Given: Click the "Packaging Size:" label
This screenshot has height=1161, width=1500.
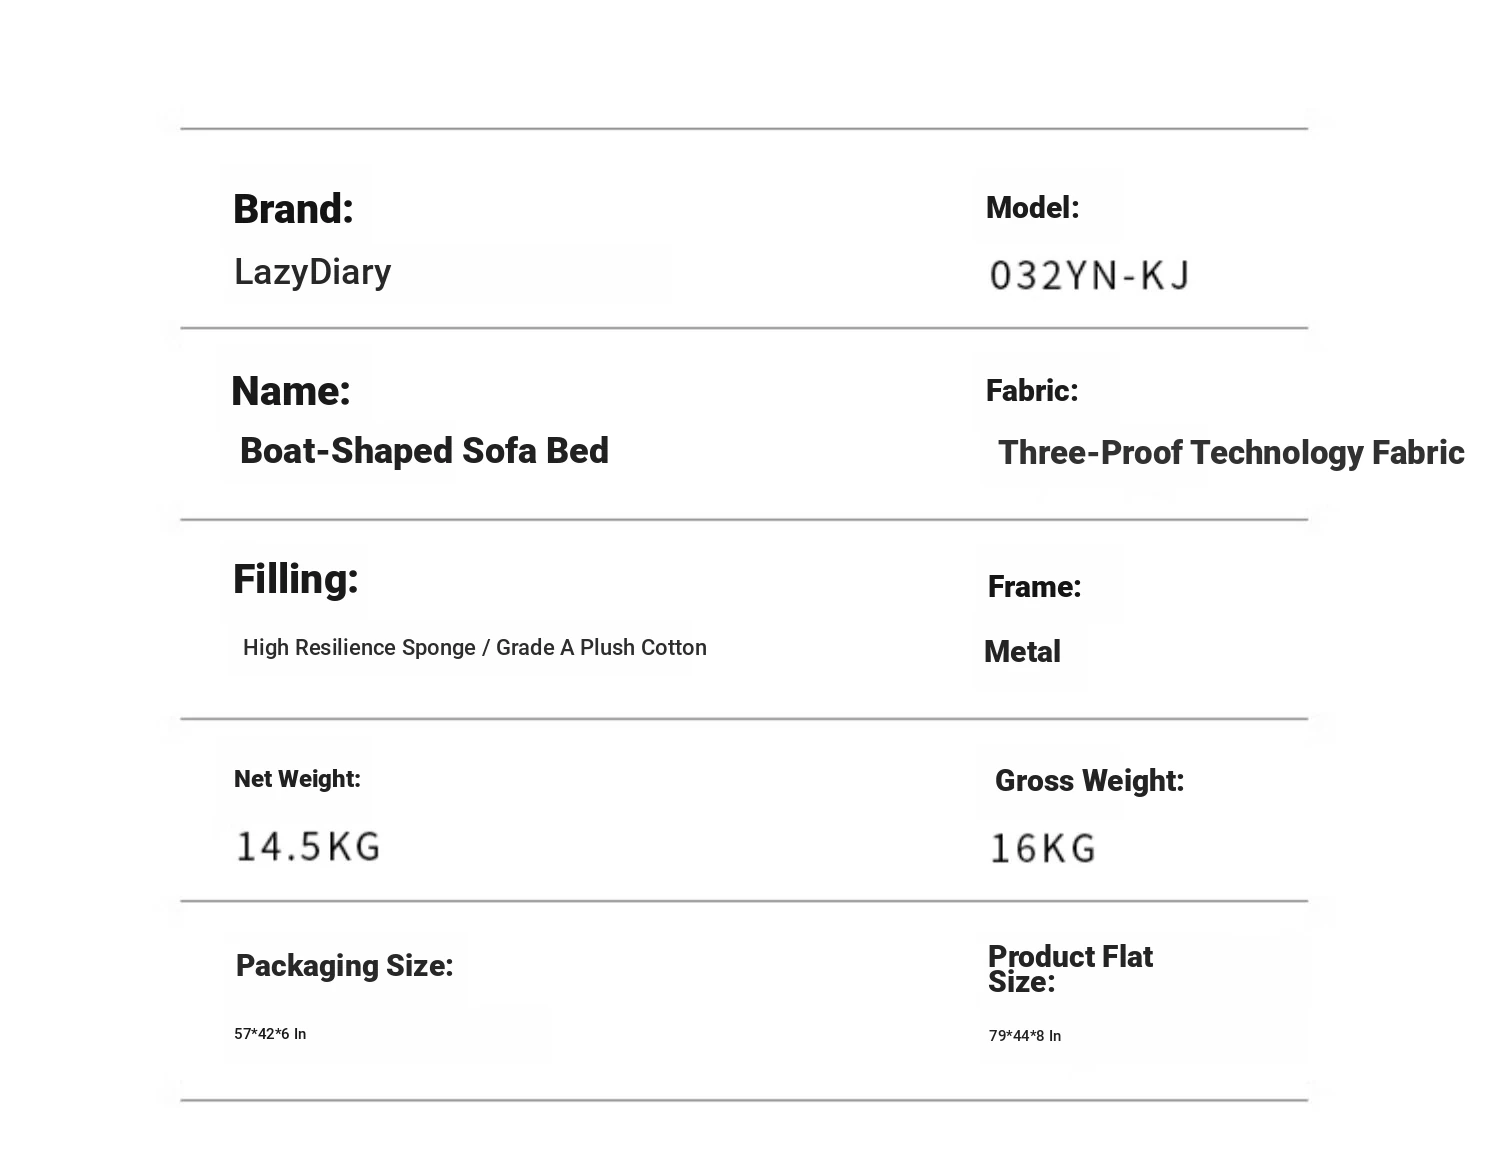Looking at the screenshot, I should (x=344, y=966).
